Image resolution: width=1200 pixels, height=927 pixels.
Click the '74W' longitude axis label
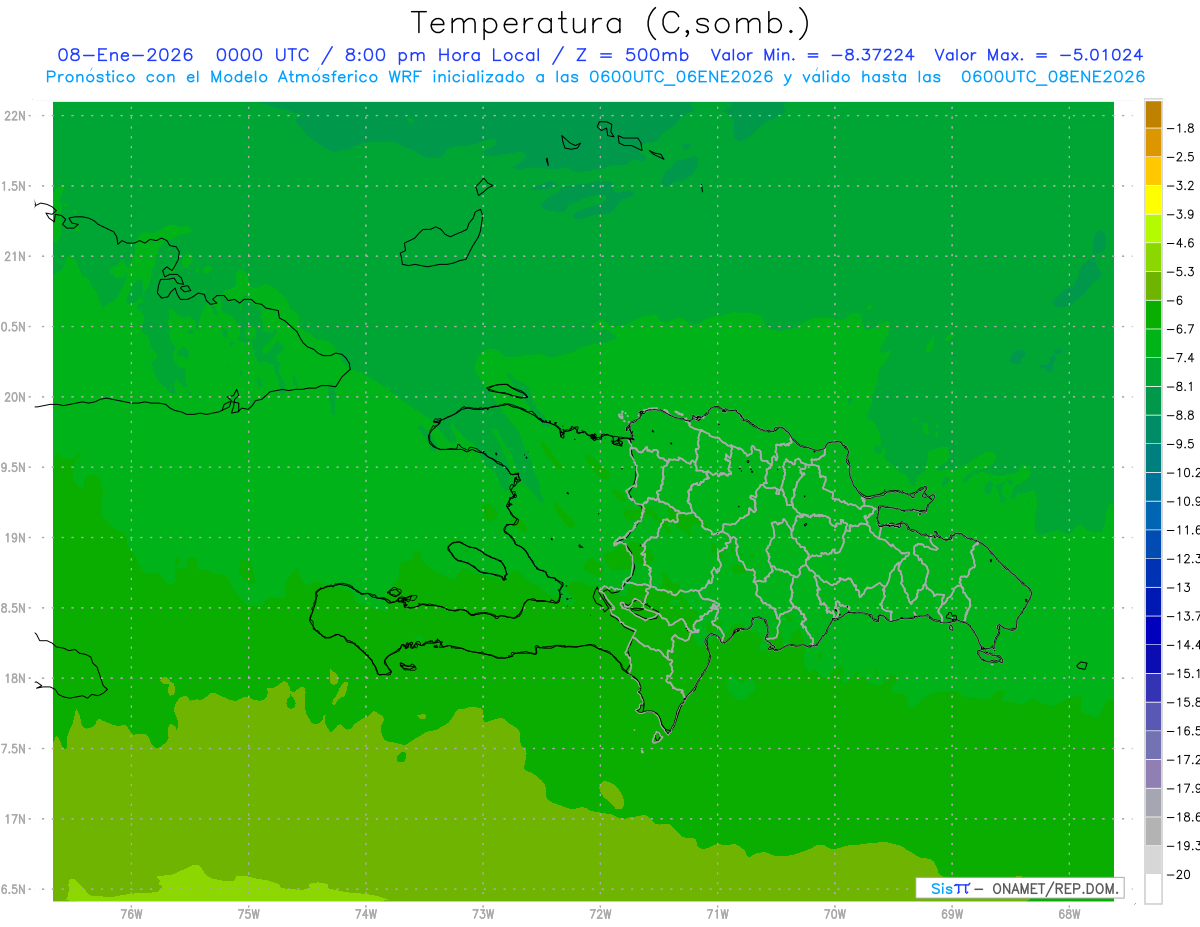pyautogui.click(x=365, y=914)
